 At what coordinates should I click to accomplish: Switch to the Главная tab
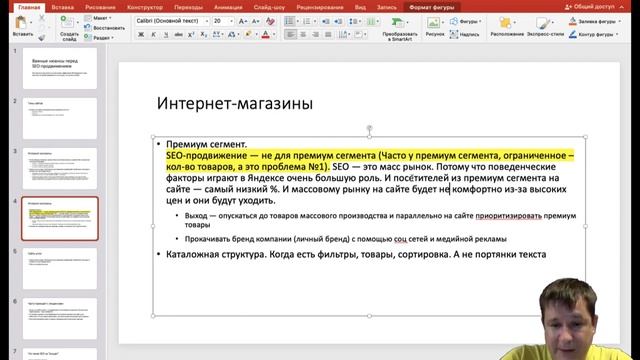pyautogui.click(x=29, y=7)
